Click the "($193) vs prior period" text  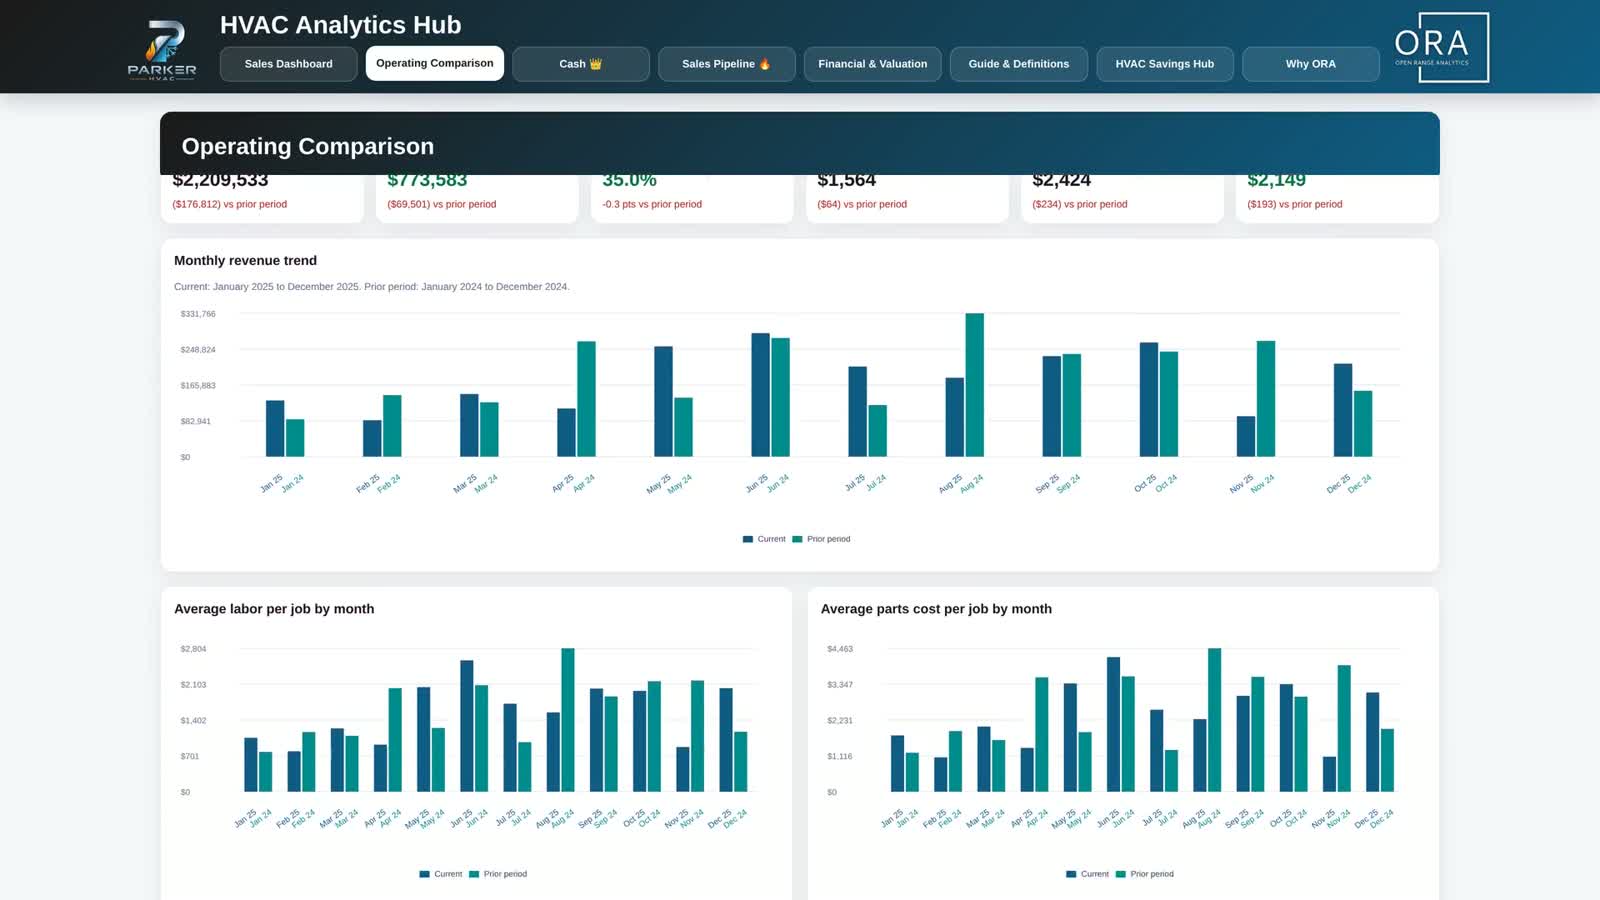coord(1295,204)
